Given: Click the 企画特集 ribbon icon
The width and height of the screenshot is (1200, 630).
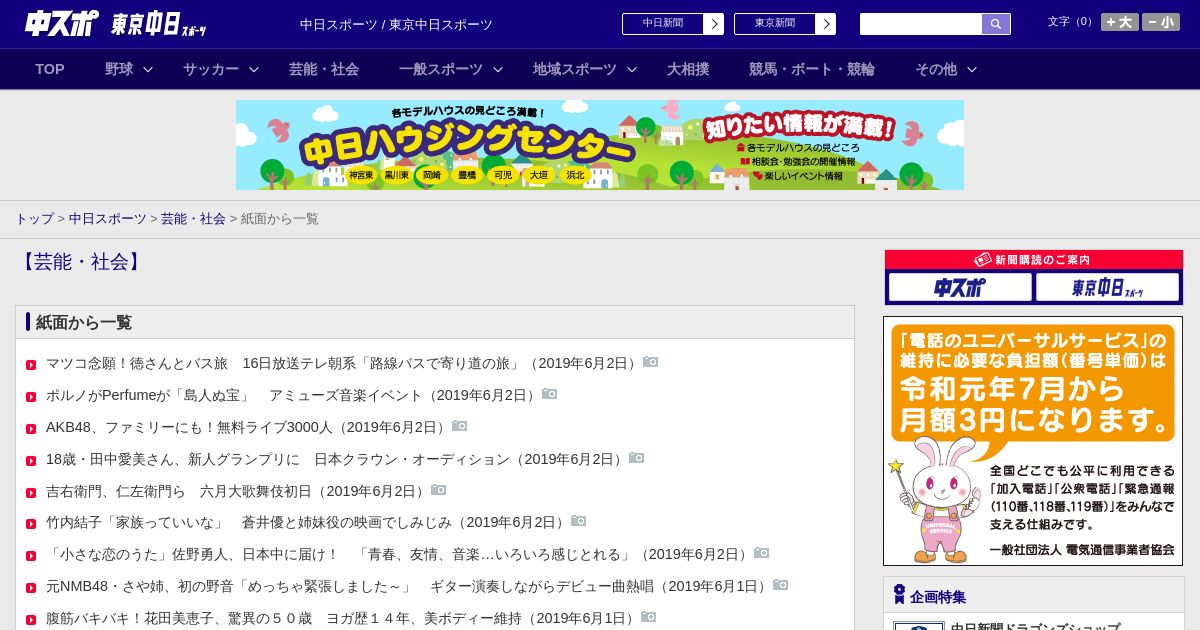Looking at the screenshot, I should pyautogui.click(x=899, y=595).
